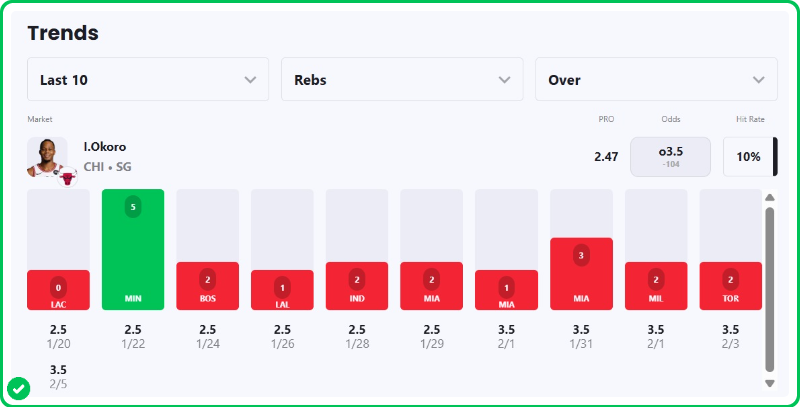Click I.Okoro player headshot
The width and height of the screenshot is (800, 407).
[47, 155]
